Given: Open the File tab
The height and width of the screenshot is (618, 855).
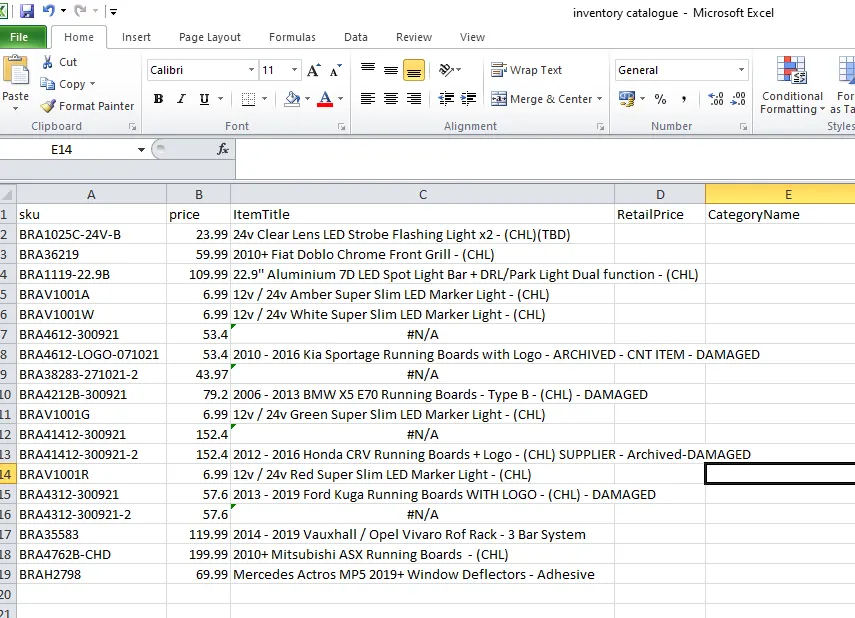Looking at the screenshot, I should (20, 37).
